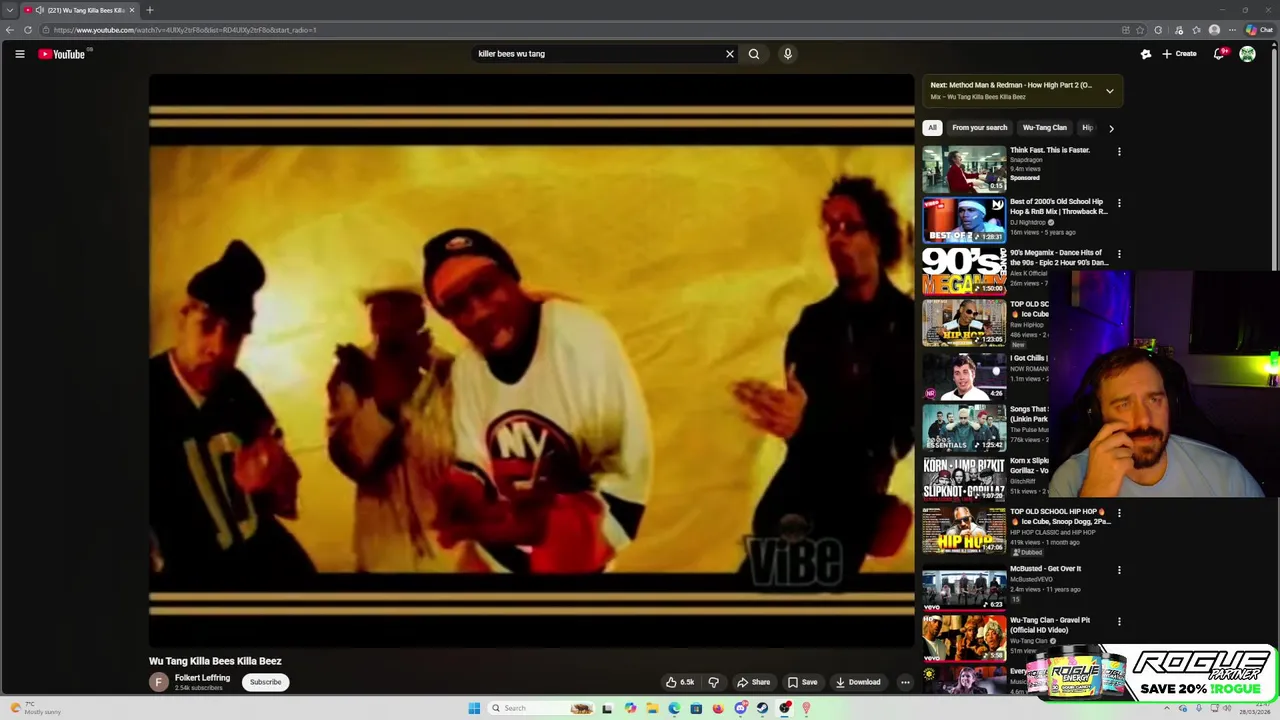Open Folkert Leffring channel avatar

158,682
